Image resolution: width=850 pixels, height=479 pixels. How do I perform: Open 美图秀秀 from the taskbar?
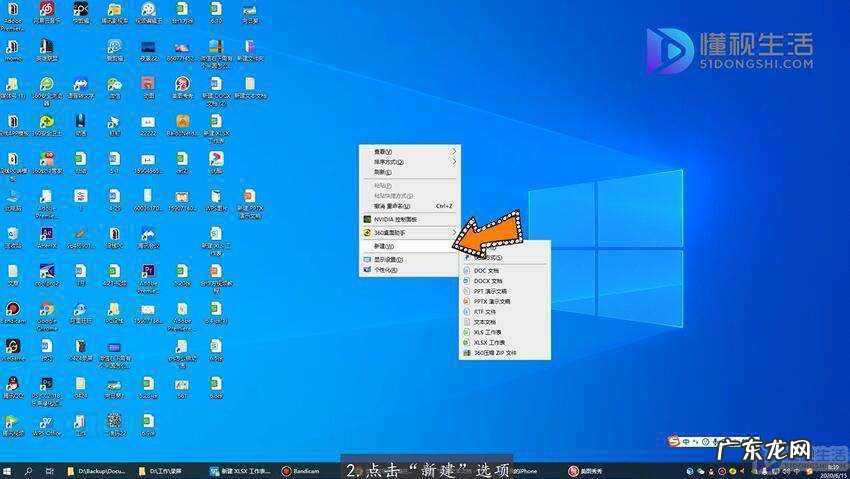point(584,470)
